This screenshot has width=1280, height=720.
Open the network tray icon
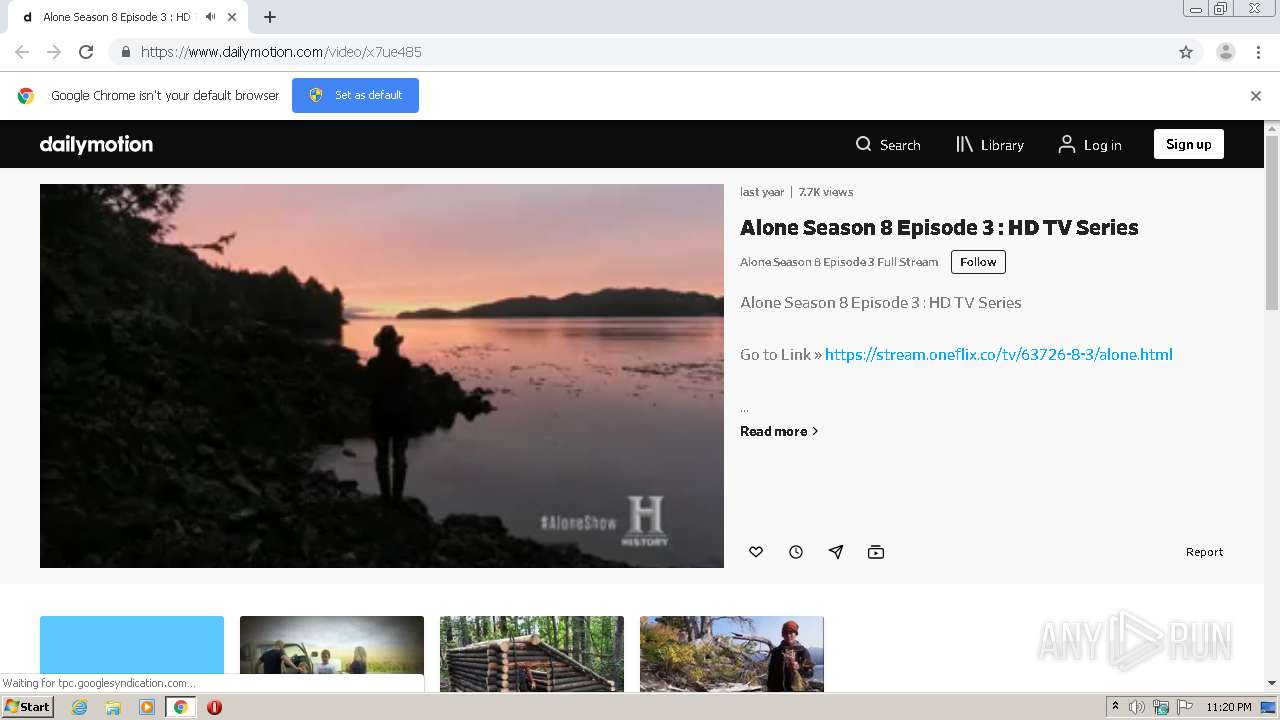pyautogui.click(x=1161, y=707)
